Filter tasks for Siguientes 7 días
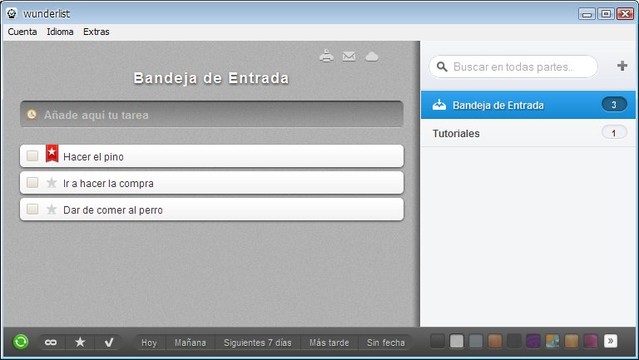This screenshot has height=360, width=639. 257,342
